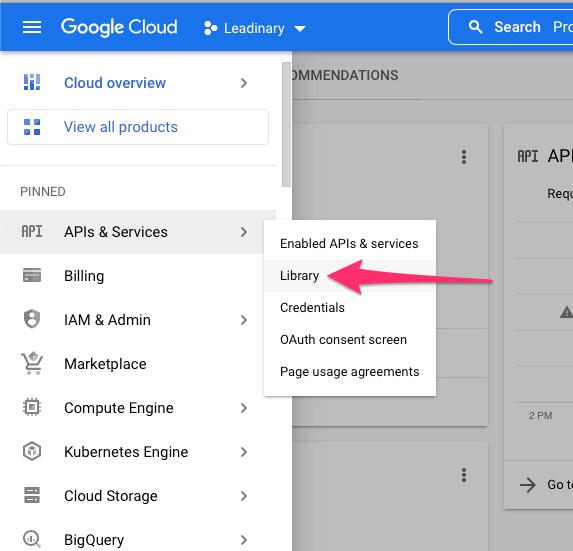Screen dimensions: 573x551
Task: Expand the Cloud overview chevron
Action: pyautogui.click(x=244, y=83)
